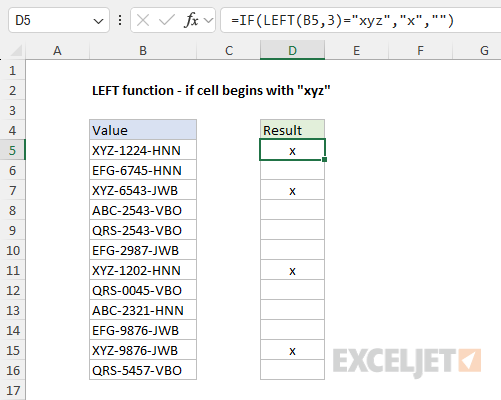
Task: Select row 5 header
Action: point(13,150)
